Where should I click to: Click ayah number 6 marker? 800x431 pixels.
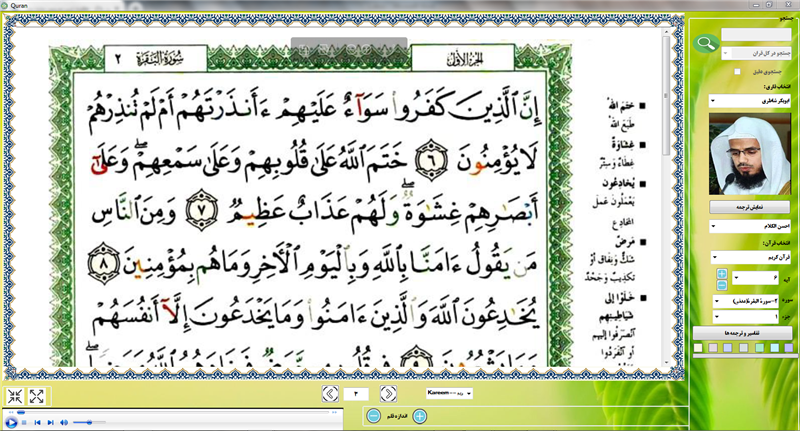(431, 160)
